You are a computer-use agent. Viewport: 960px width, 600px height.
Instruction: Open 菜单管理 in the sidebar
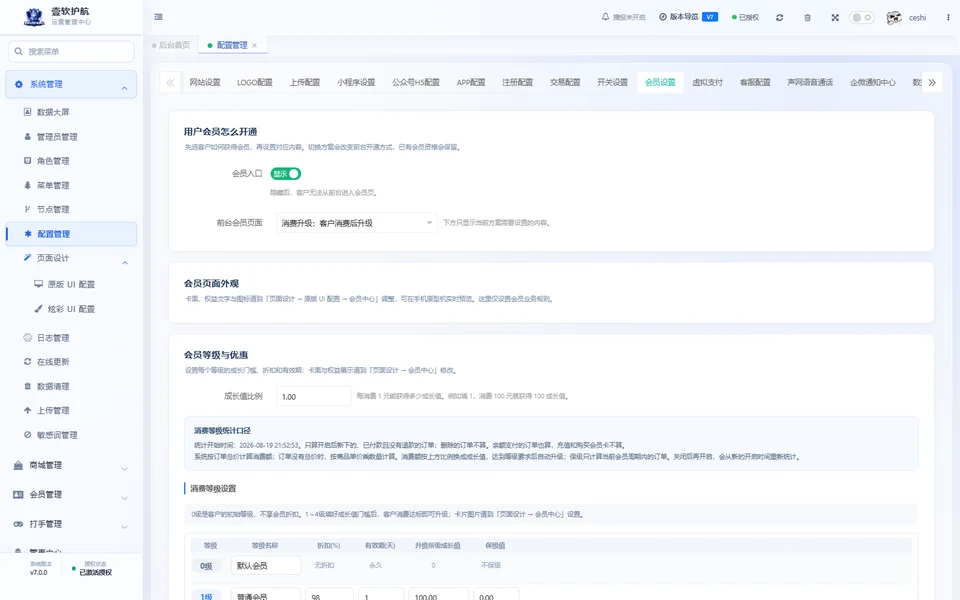click(x=53, y=186)
